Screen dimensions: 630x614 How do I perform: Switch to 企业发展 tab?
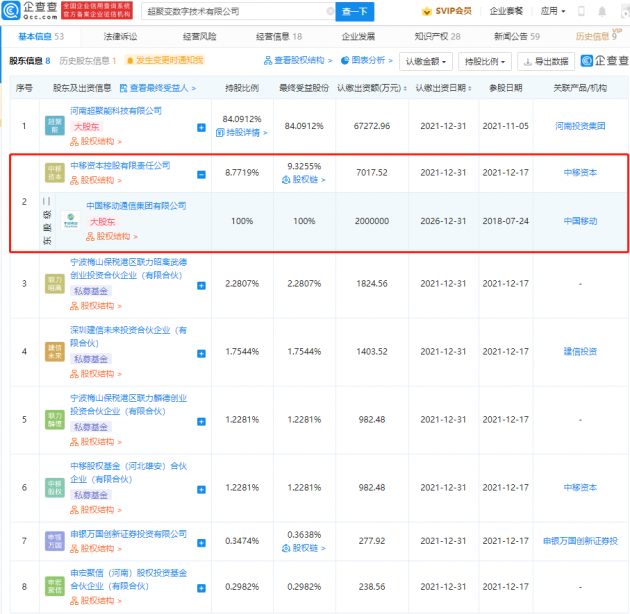pos(358,37)
